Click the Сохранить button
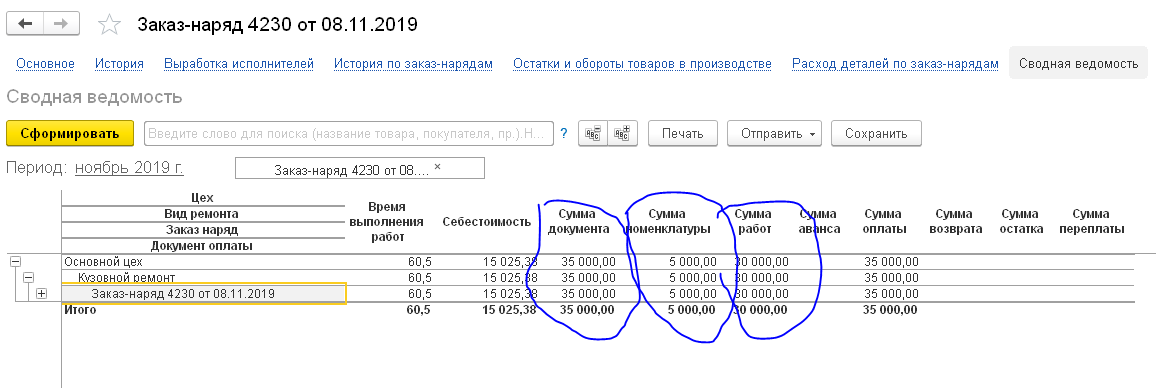This screenshot has width=1156, height=388. click(876, 134)
